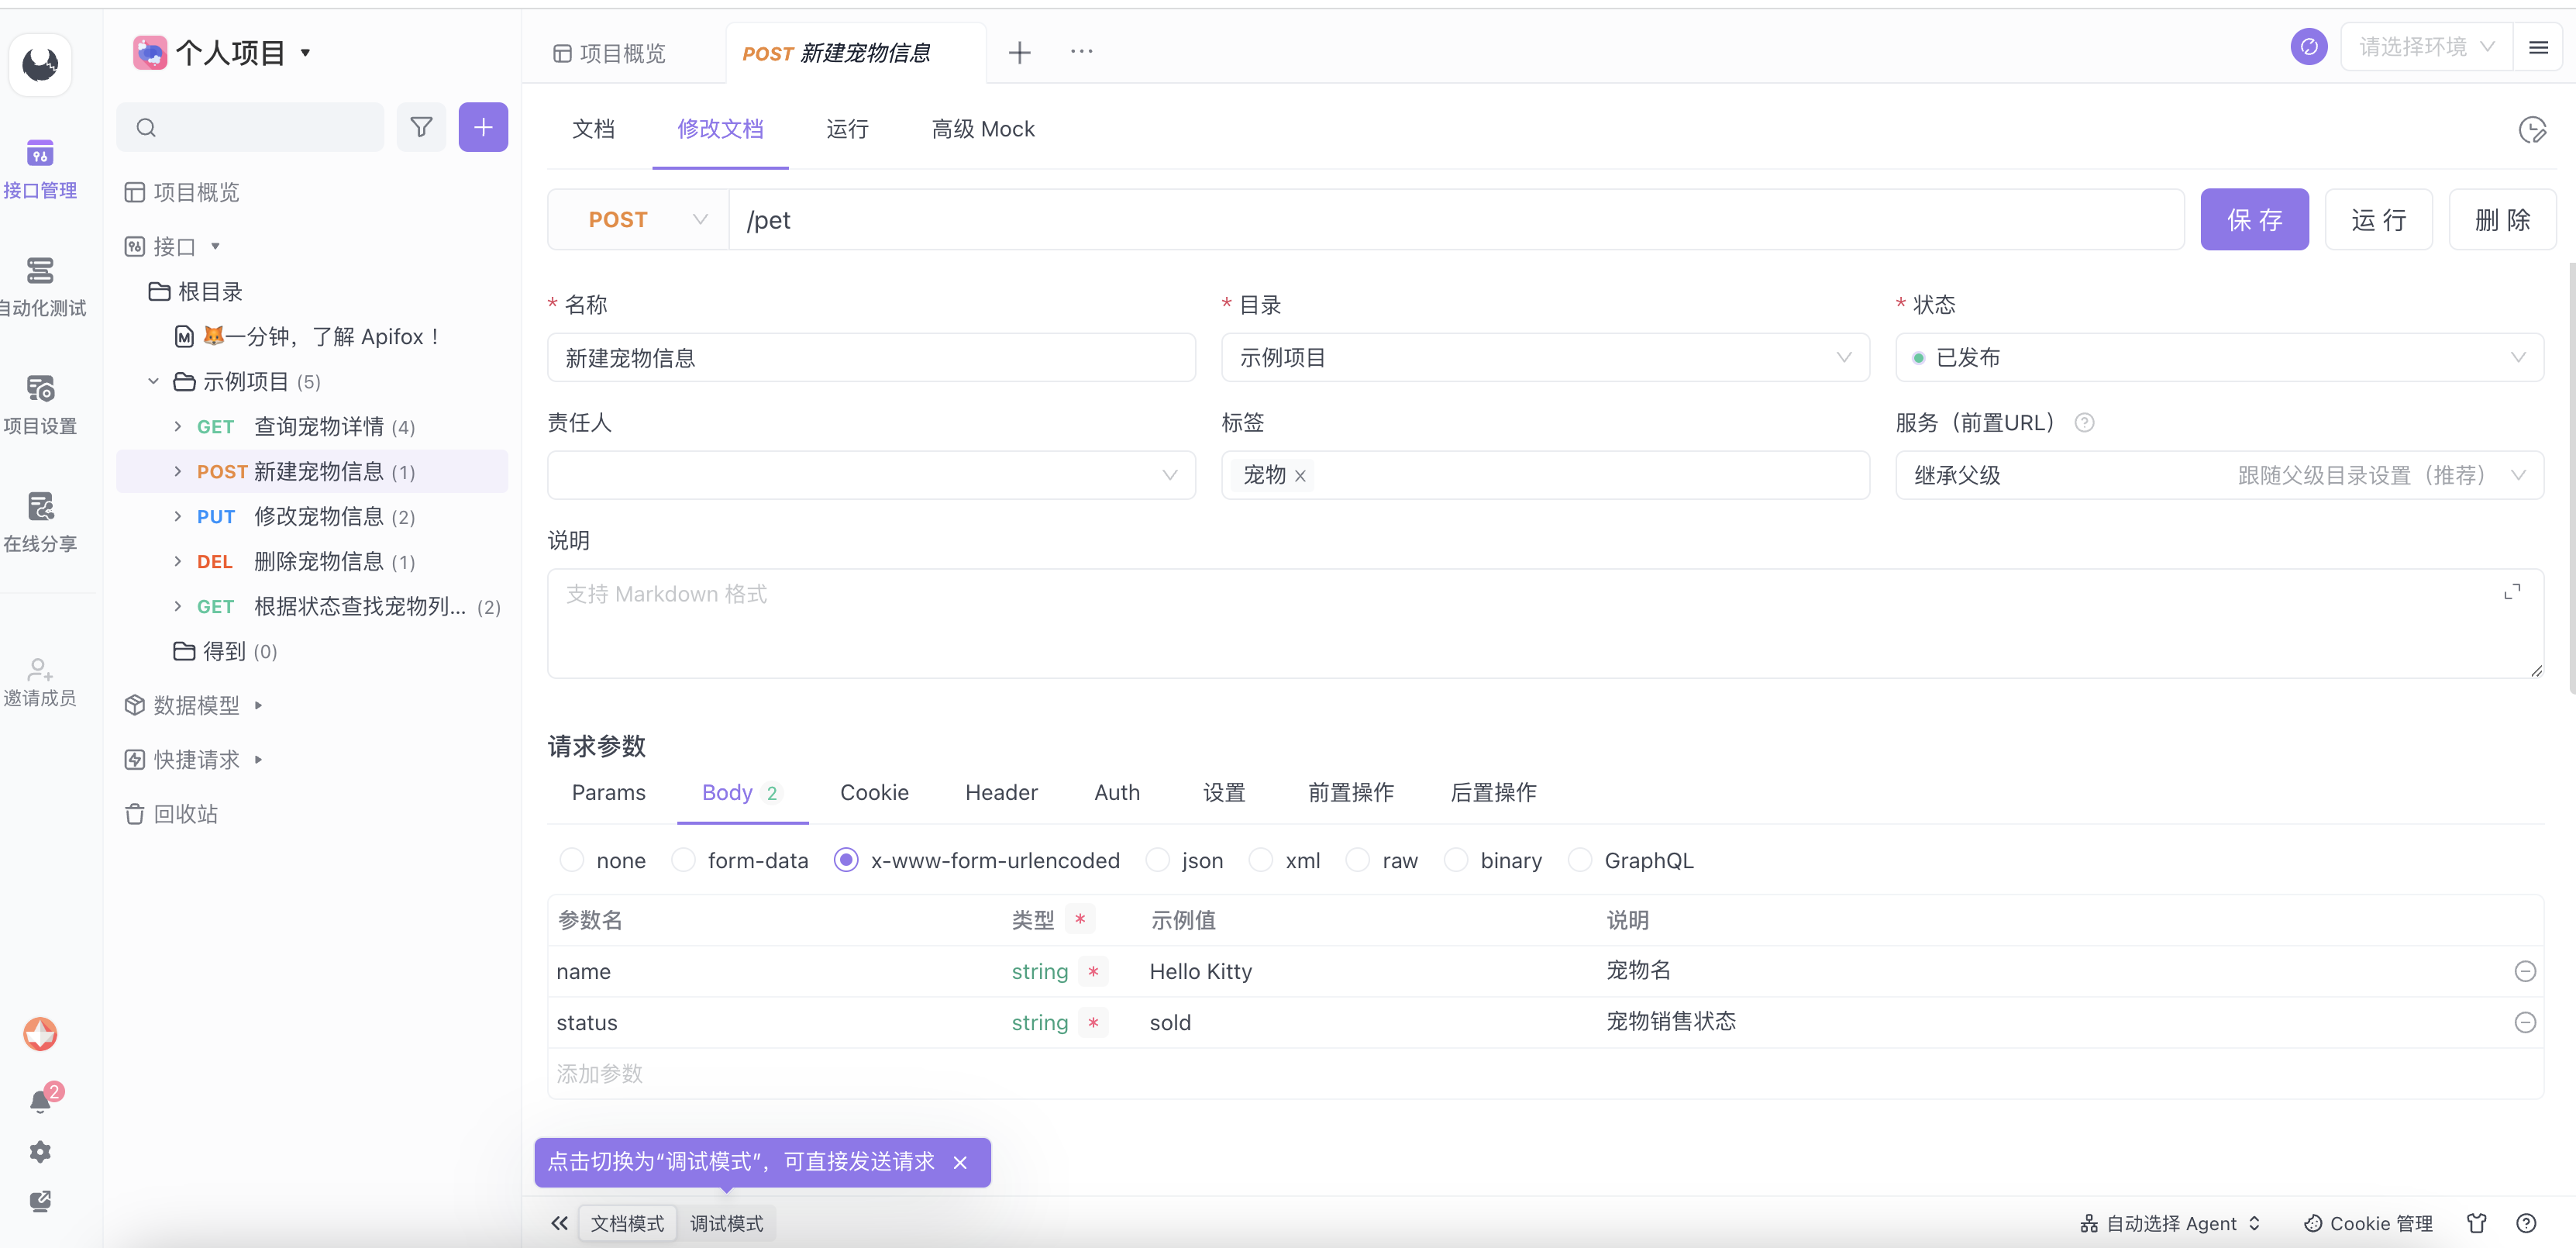Image resolution: width=2576 pixels, height=1248 pixels.
Task: Switch to the Header request tab
Action: pos(1001,792)
